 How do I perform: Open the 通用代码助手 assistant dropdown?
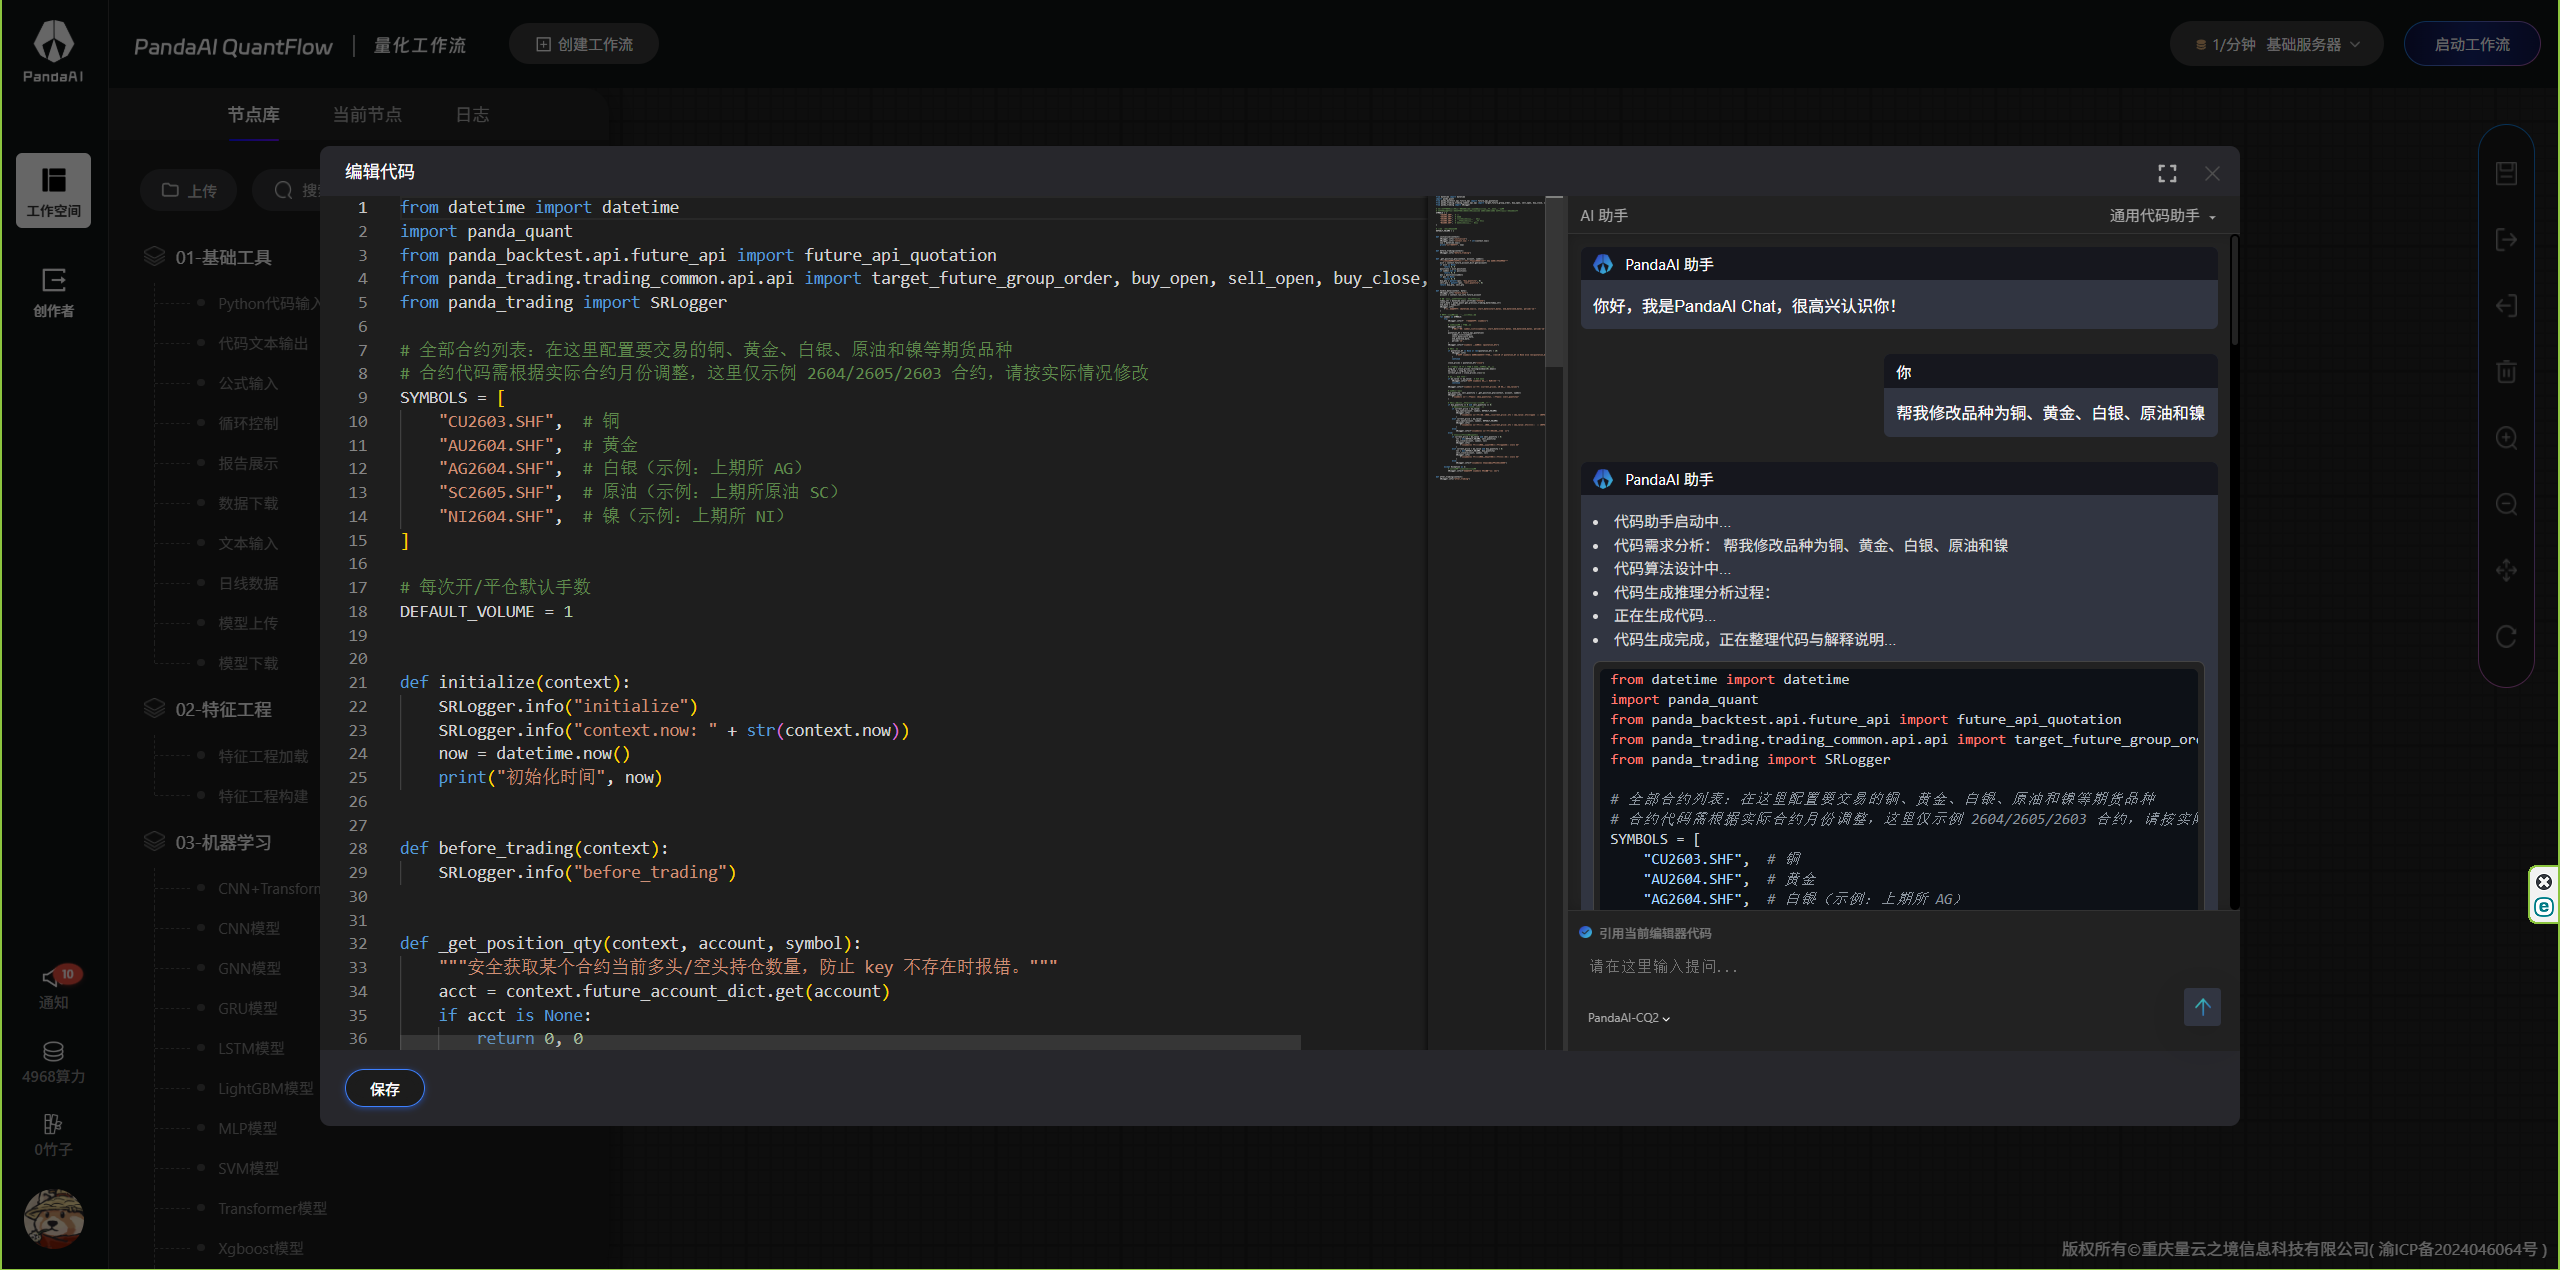[x=2162, y=216]
